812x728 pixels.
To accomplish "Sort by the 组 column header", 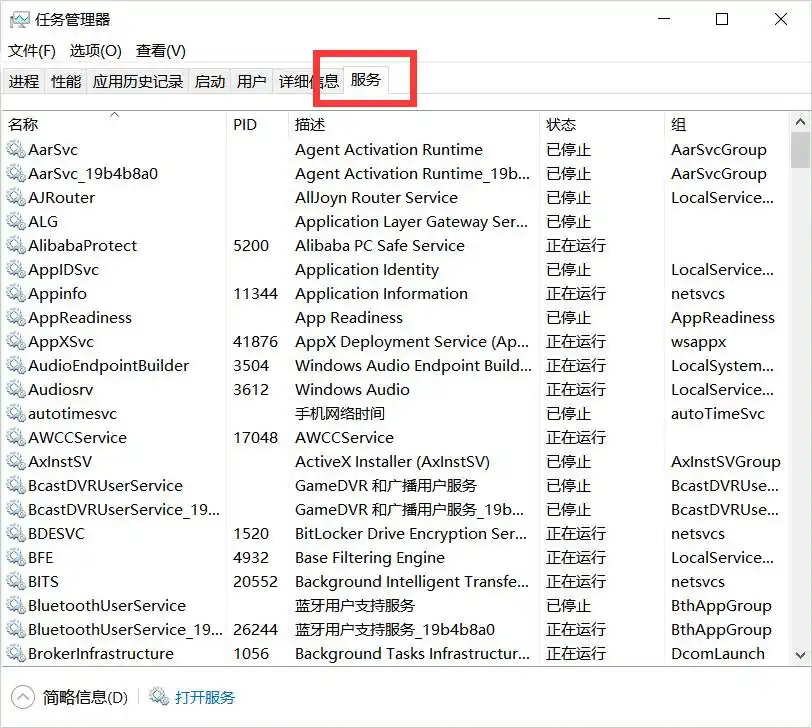I will tap(727, 124).
